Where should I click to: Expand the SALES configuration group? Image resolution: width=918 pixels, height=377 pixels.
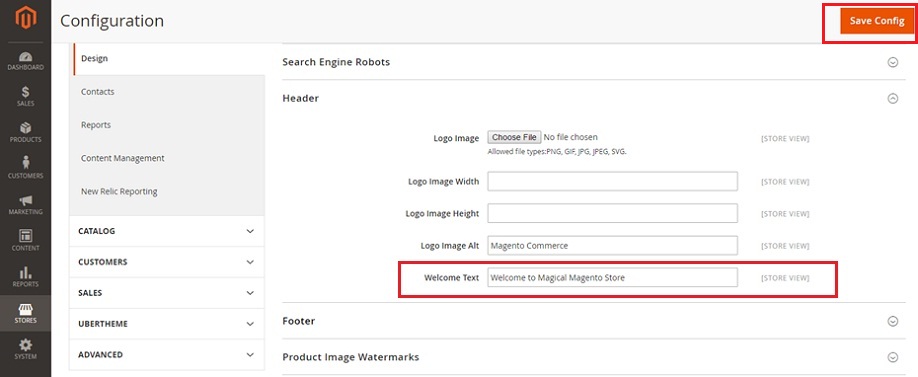point(167,293)
